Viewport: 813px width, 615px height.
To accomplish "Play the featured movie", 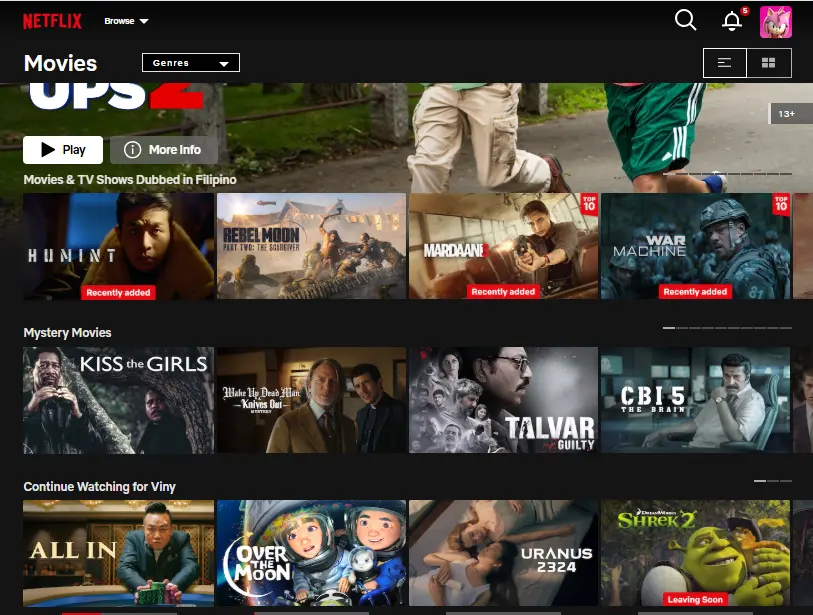I will [x=63, y=150].
